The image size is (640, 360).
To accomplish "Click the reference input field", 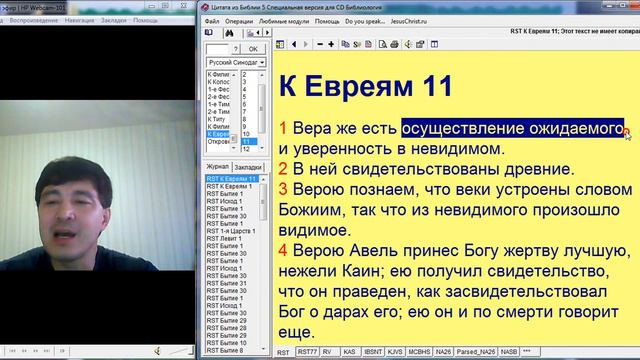I will point(218,49).
